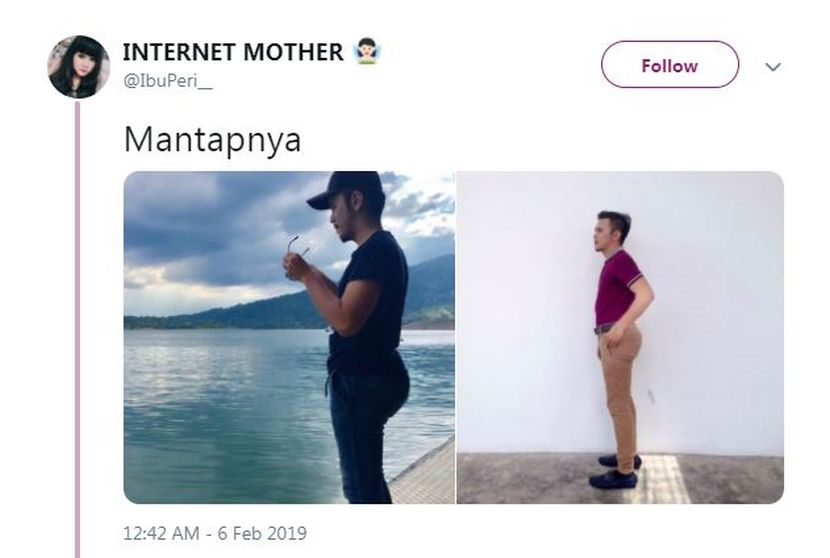Viewport: 830px width, 558px height.
Task: Click the INTERNET MOTHER profile avatar
Action: click(x=78, y=66)
